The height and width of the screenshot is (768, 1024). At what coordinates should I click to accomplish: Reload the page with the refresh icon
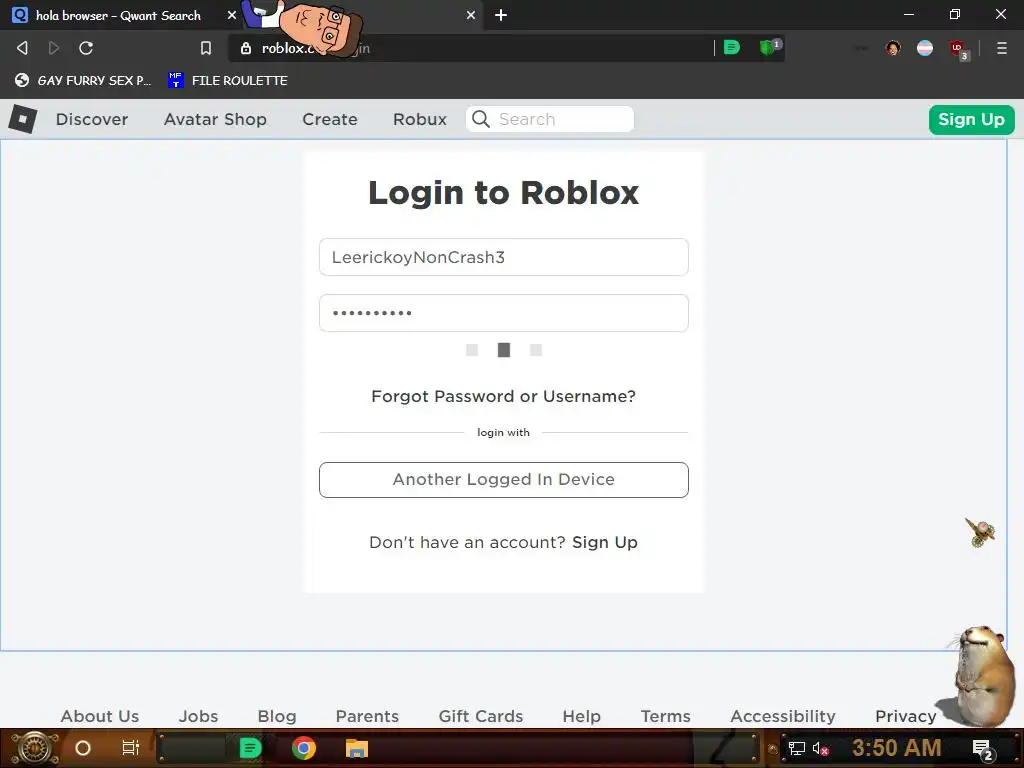pyautogui.click(x=86, y=48)
